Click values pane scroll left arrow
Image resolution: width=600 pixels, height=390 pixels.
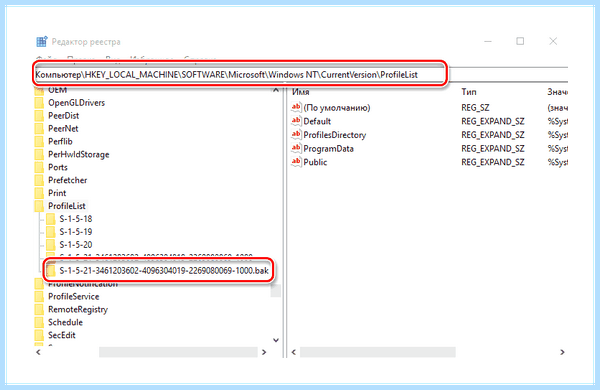293,352
